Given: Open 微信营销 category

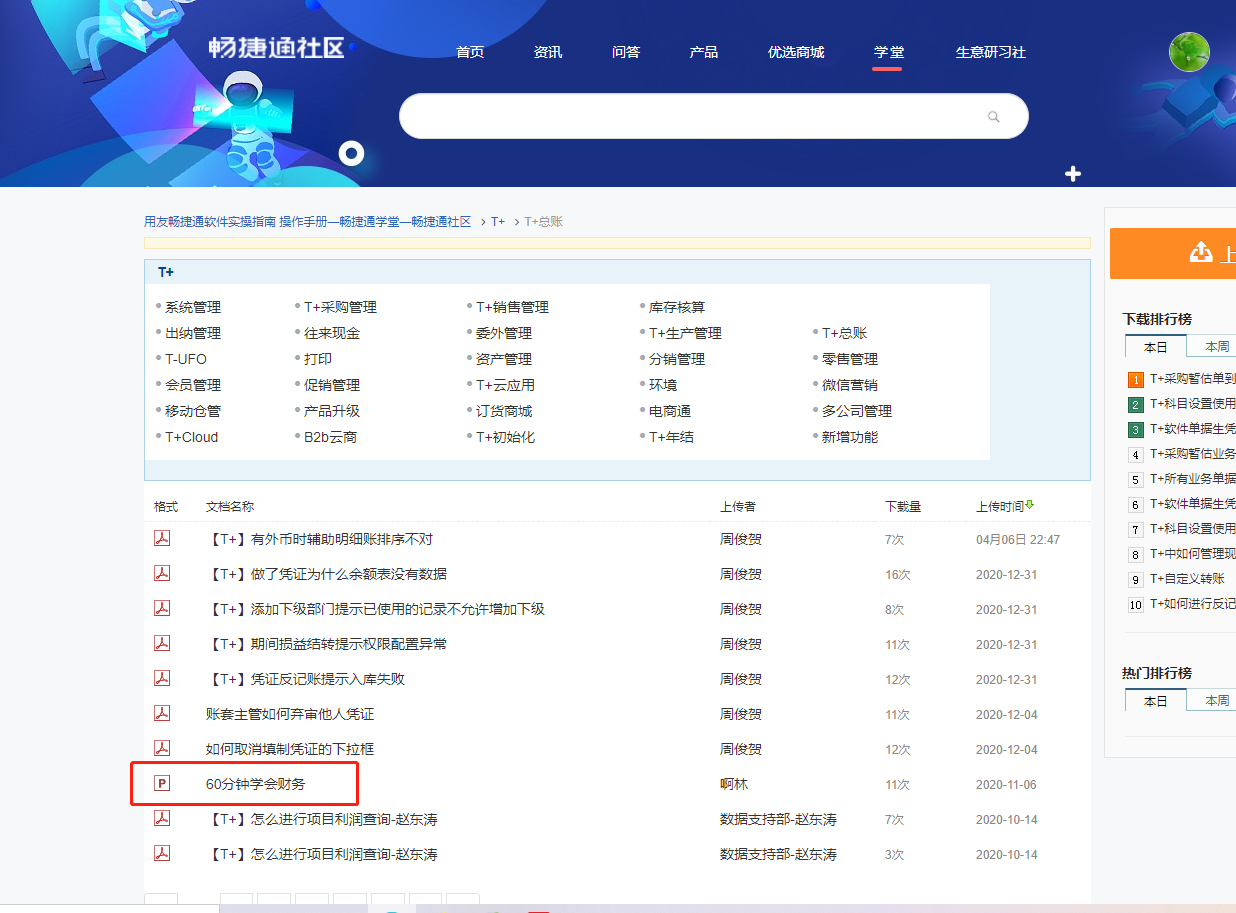Looking at the screenshot, I should (x=850, y=385).
